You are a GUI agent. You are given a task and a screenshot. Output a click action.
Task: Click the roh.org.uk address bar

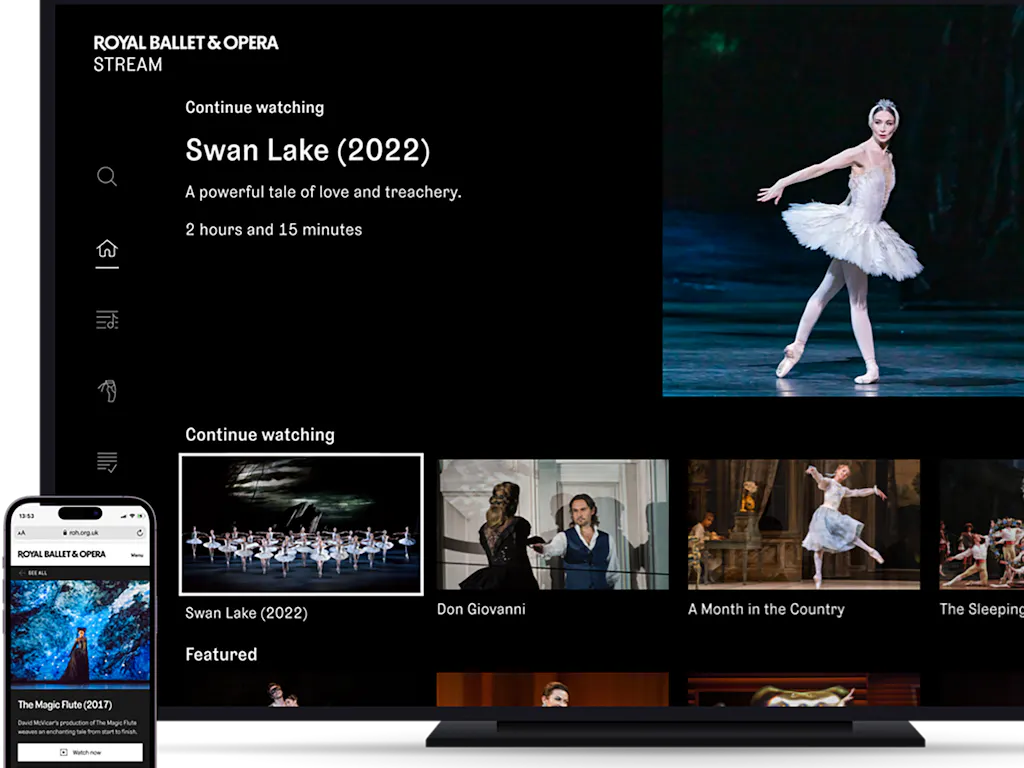[x=83, y=533]
